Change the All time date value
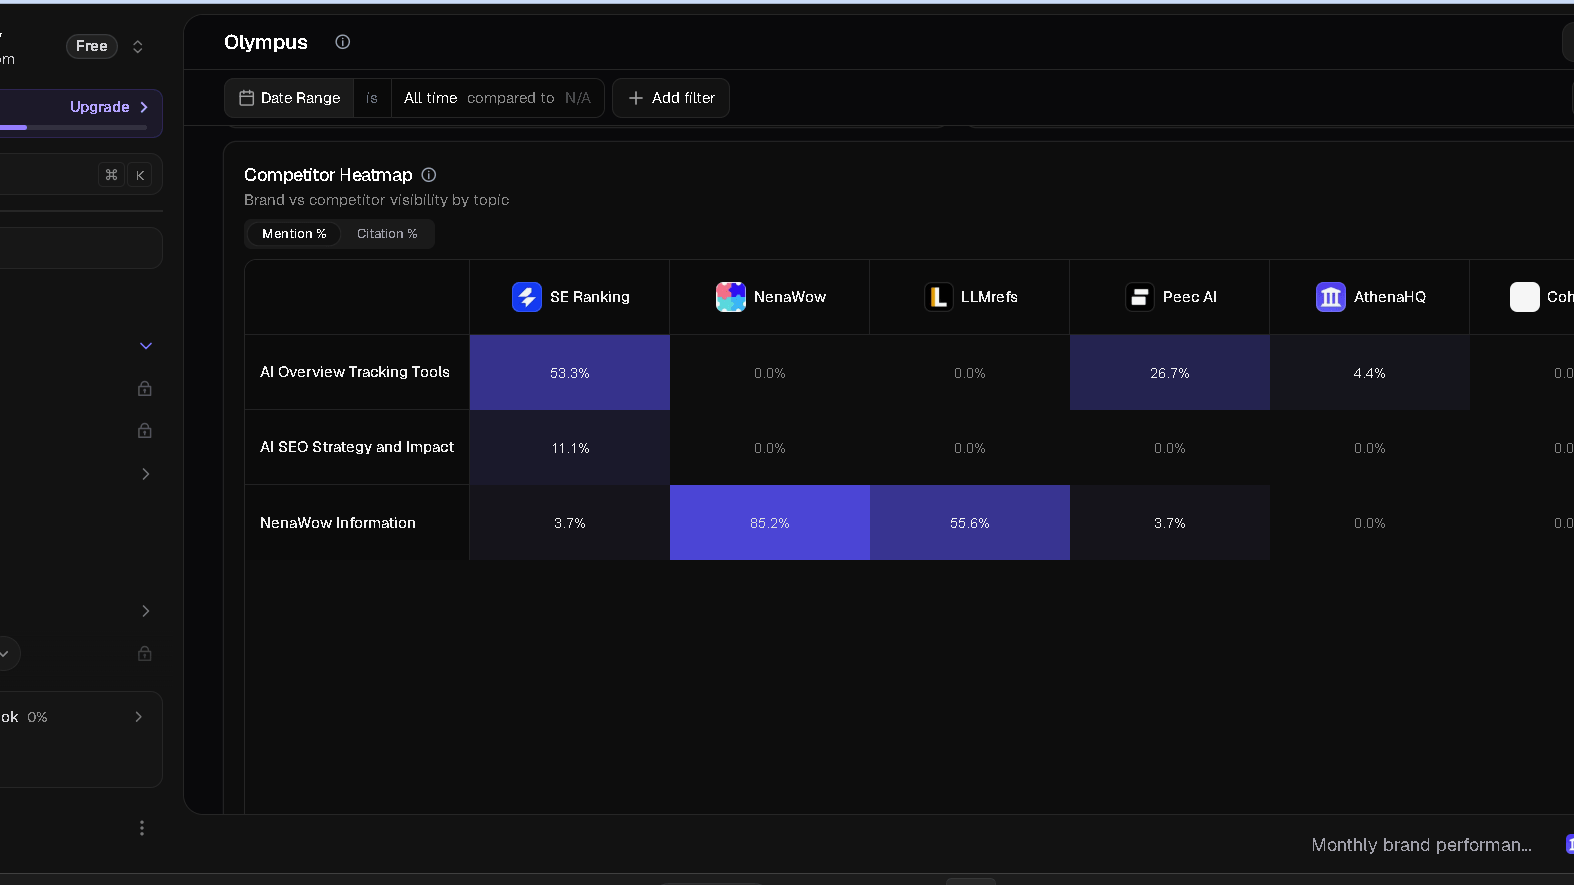This screenshot has width=1574, height=885. tap(430, 98)
